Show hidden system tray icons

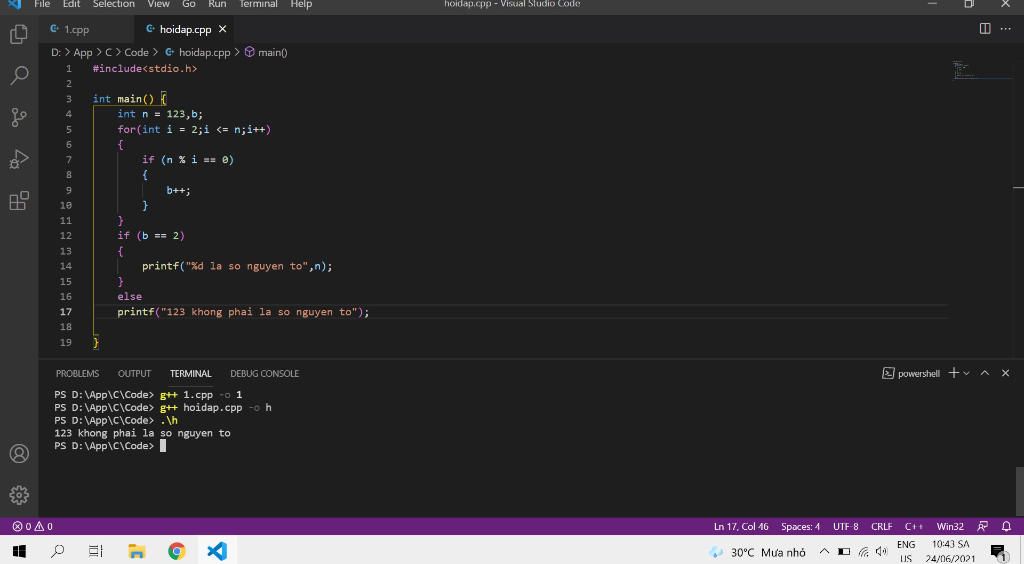point(824,552)
